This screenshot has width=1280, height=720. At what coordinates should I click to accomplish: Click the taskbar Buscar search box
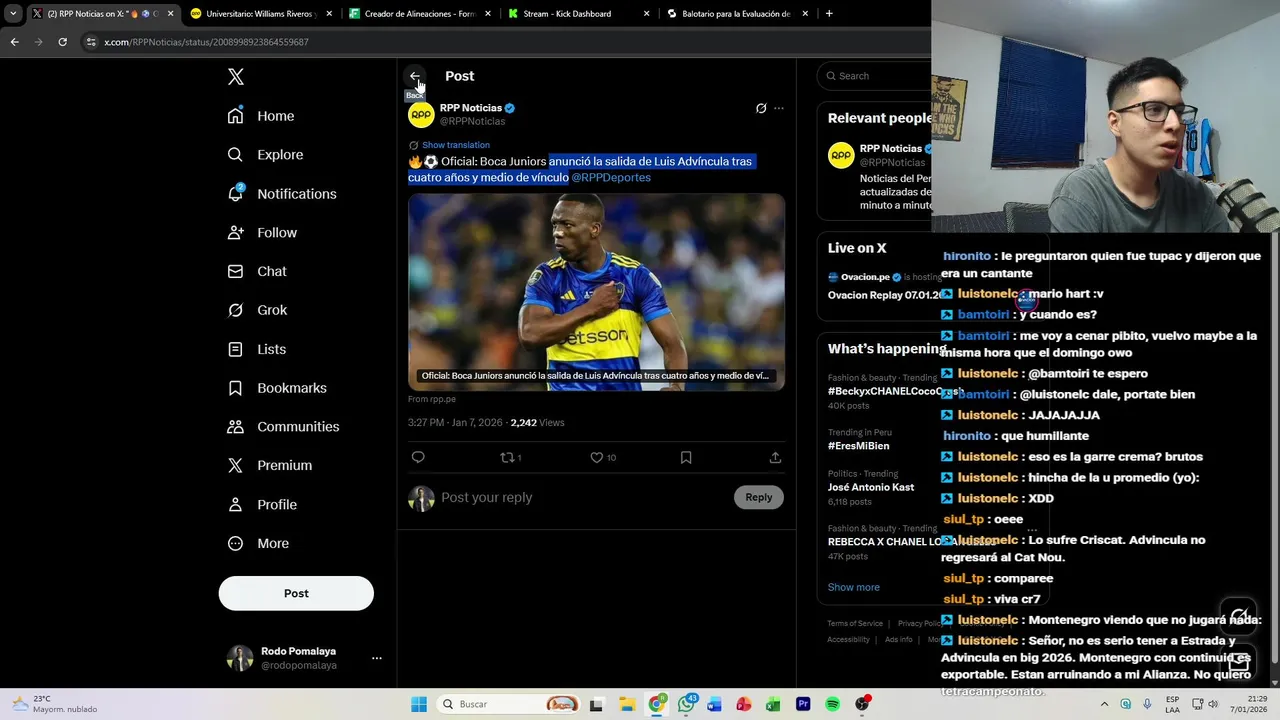pos(508,704)
